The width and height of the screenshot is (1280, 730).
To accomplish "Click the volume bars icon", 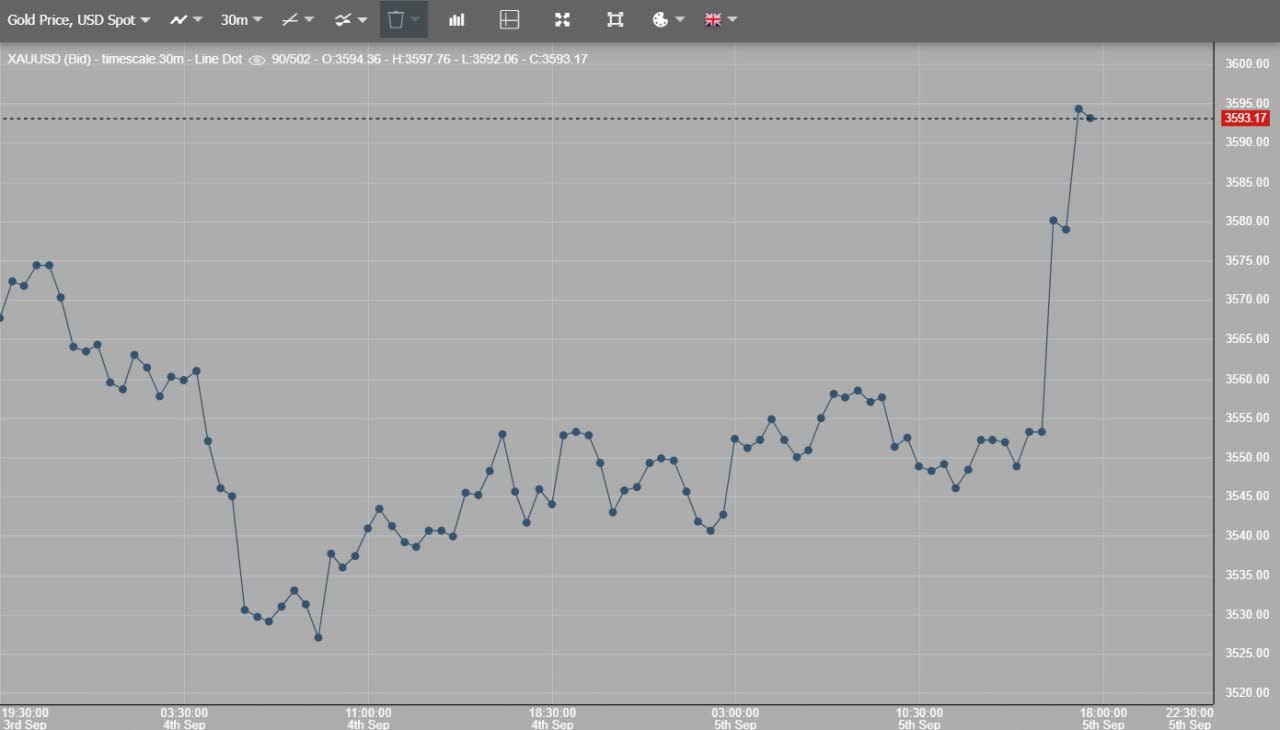I will [x=457, y=20].
